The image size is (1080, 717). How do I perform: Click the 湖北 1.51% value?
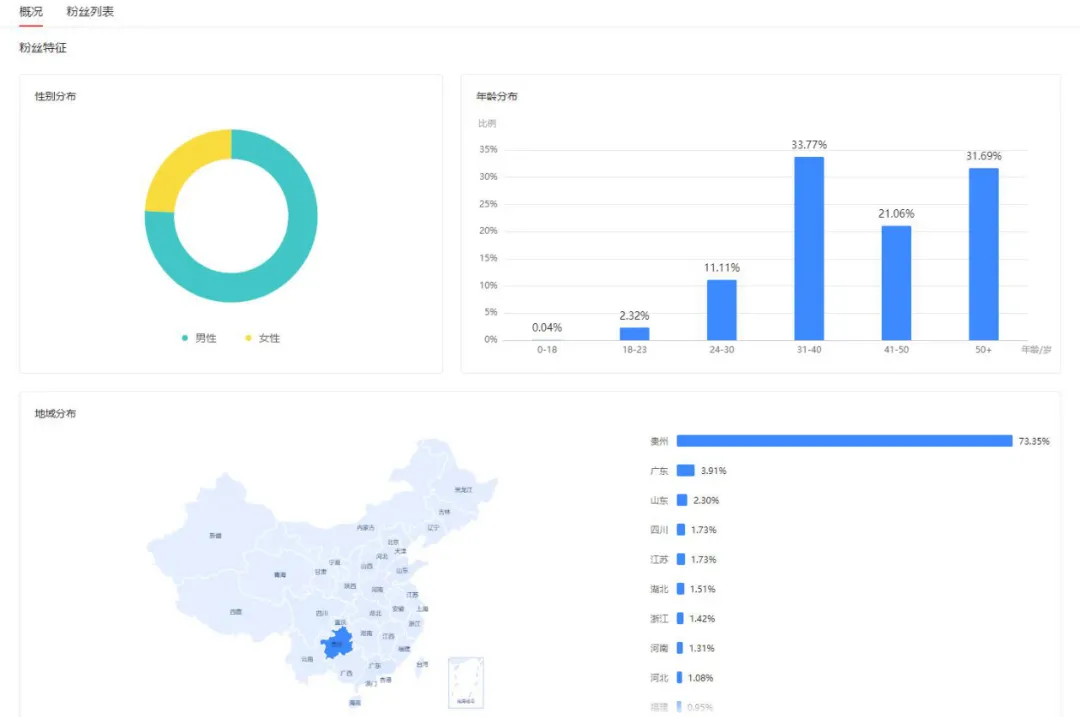[x=703, y=589]
